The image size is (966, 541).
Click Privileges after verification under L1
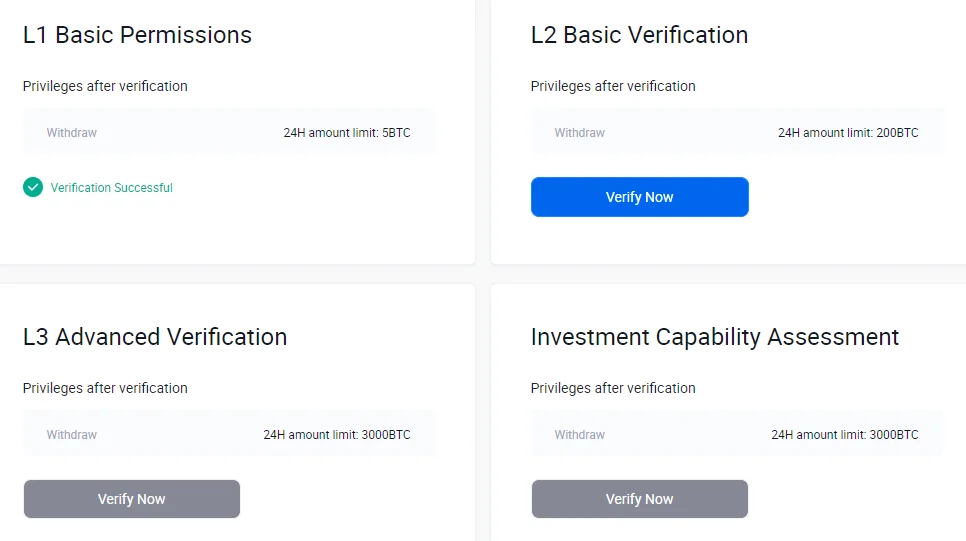(105, 86)
